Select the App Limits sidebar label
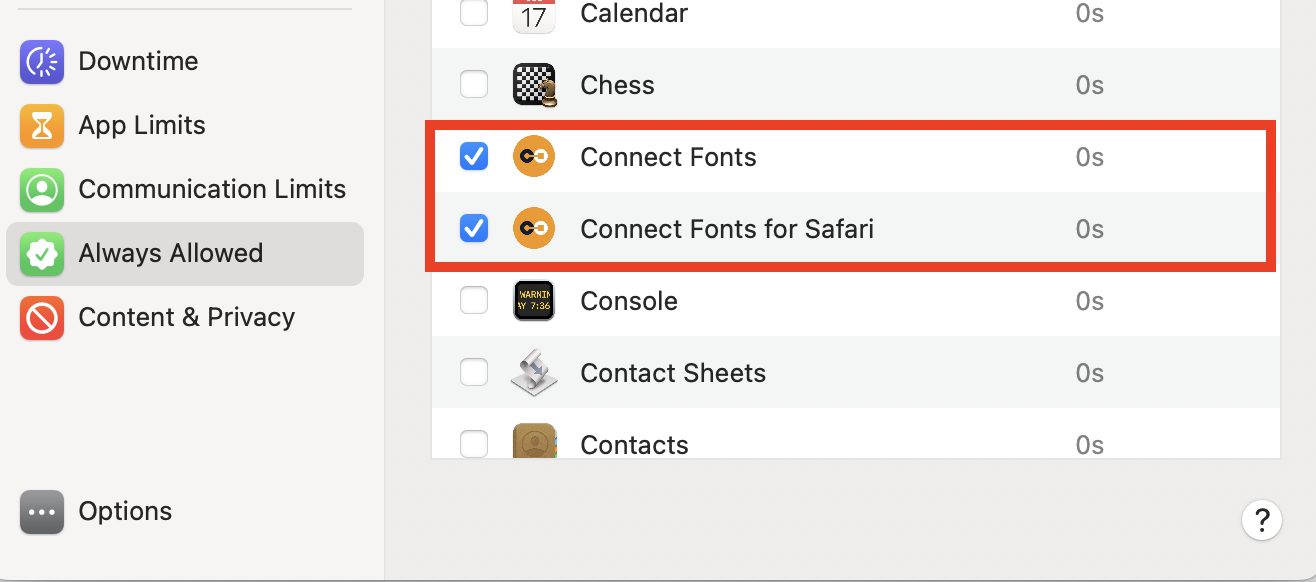Image resolution: width=1316 pixels, height=582 pixels. (x=142, y=125)
